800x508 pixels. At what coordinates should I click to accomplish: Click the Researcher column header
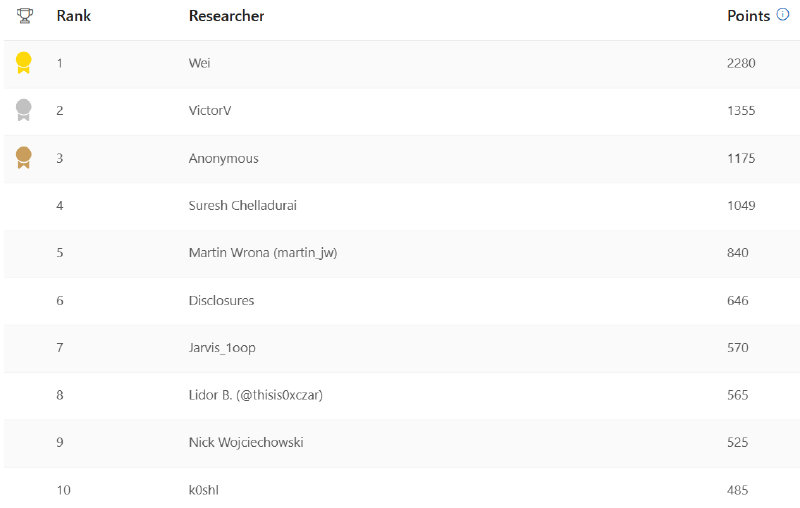point(226,16)
